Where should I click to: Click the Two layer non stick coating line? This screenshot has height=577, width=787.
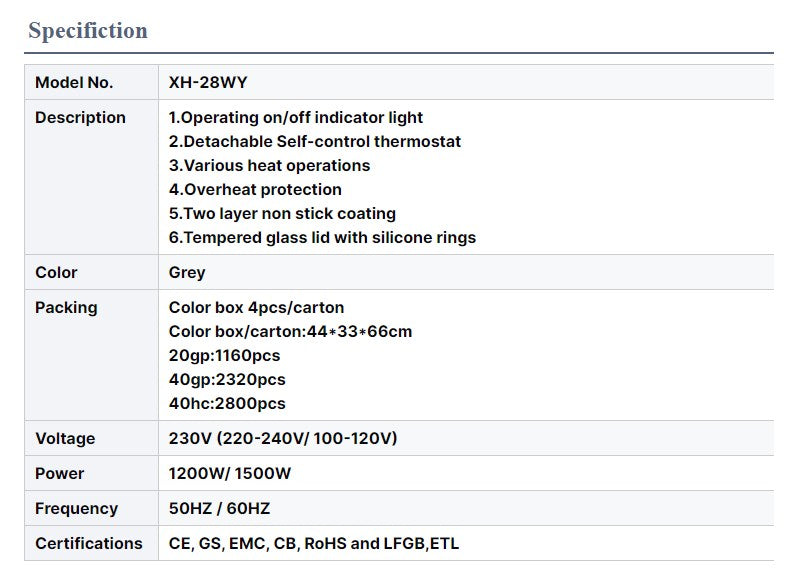[282, 214]
